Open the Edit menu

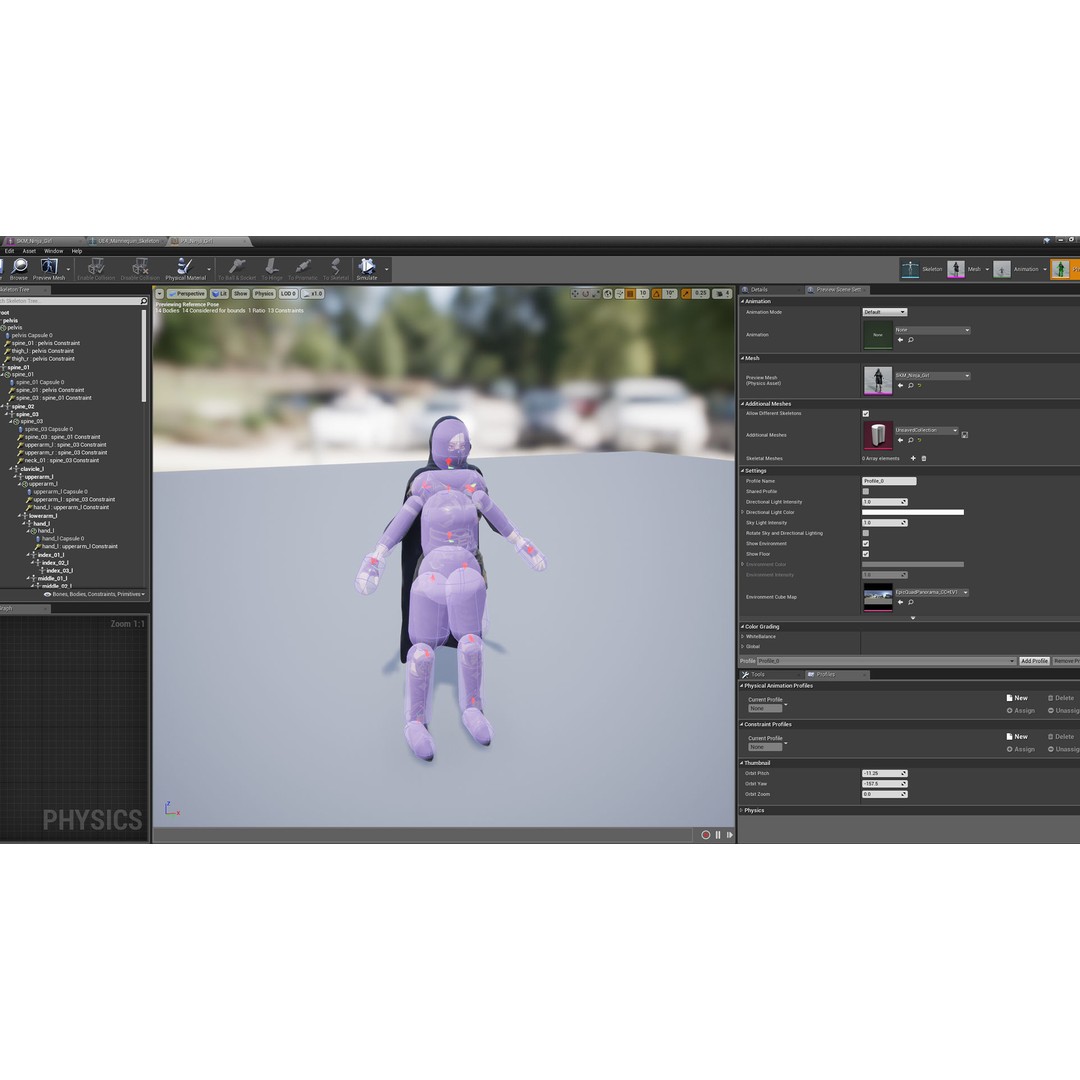point(10,251)
